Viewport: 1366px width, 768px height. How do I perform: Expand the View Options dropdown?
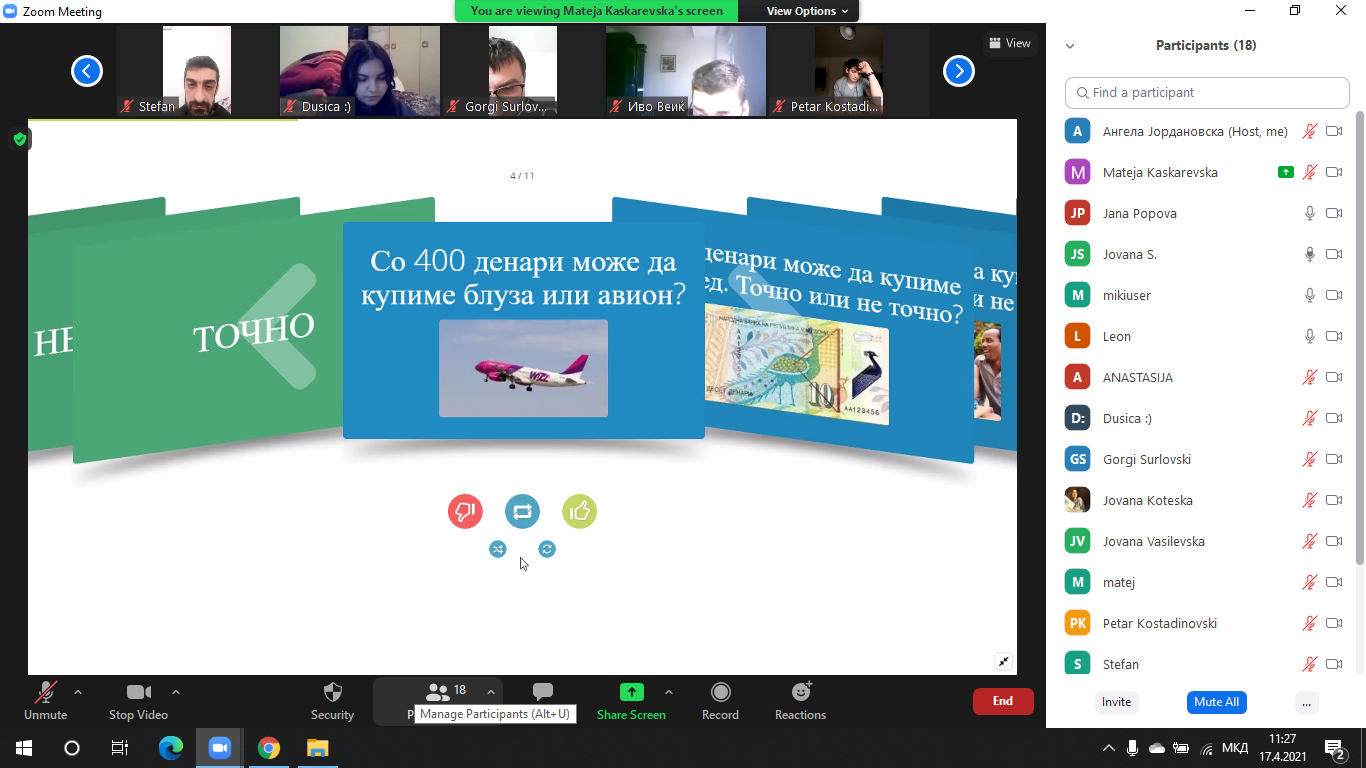click(x=807, y=11)
